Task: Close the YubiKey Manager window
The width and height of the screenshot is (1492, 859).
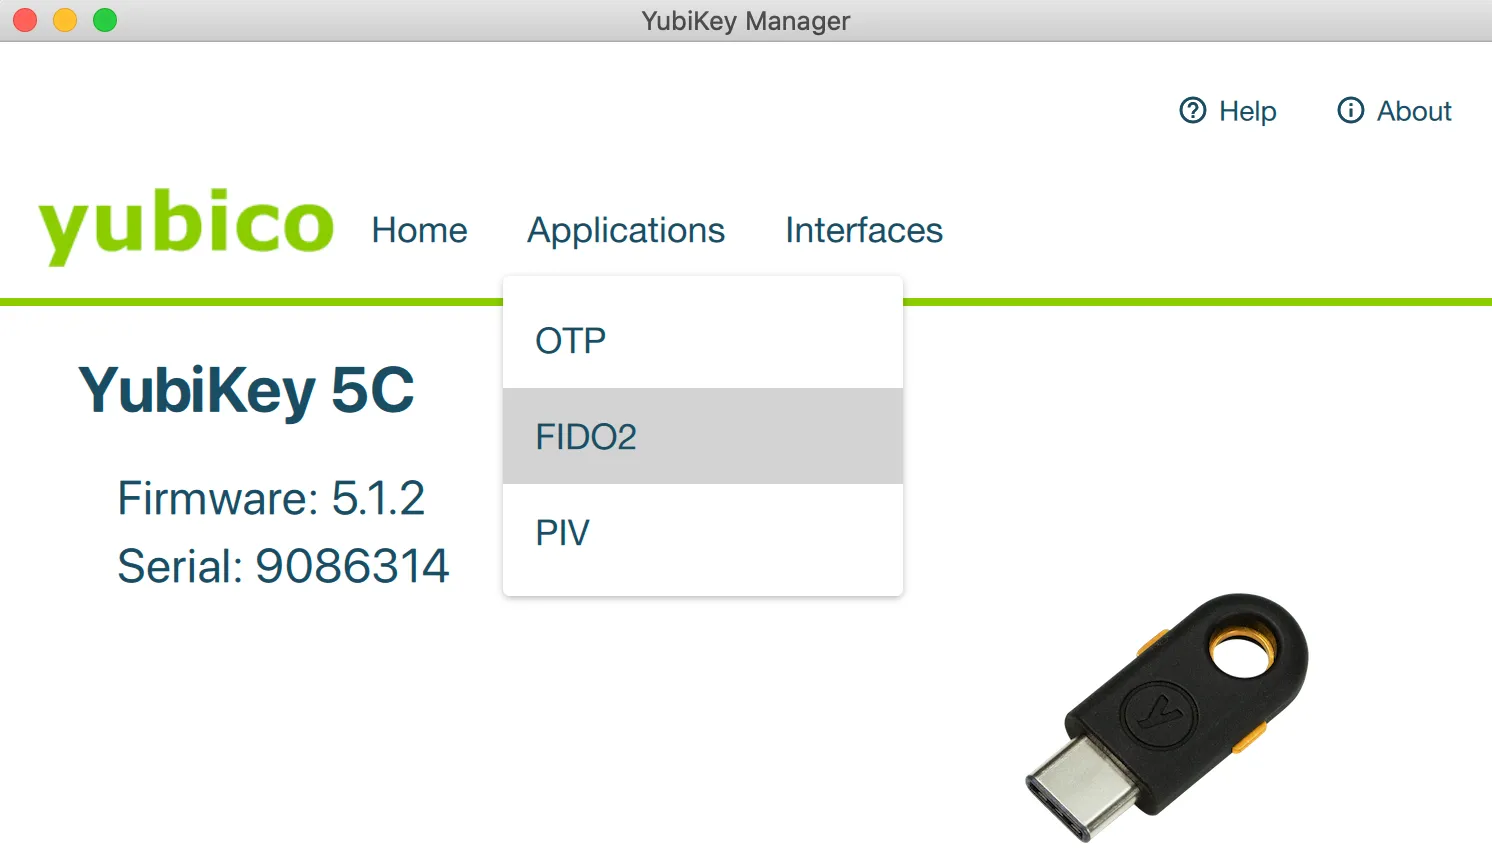Action: point(25,20)
